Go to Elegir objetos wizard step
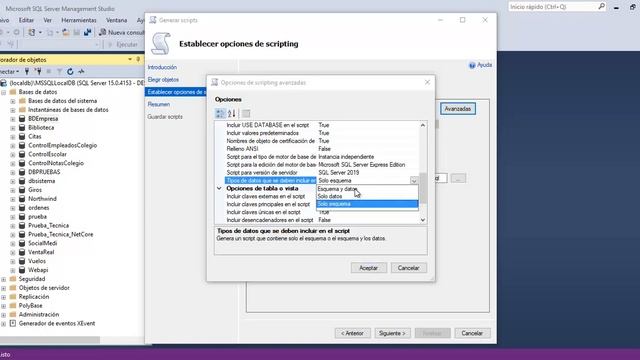The height and width of the screenshot is (360, 640). pos(163,80)
